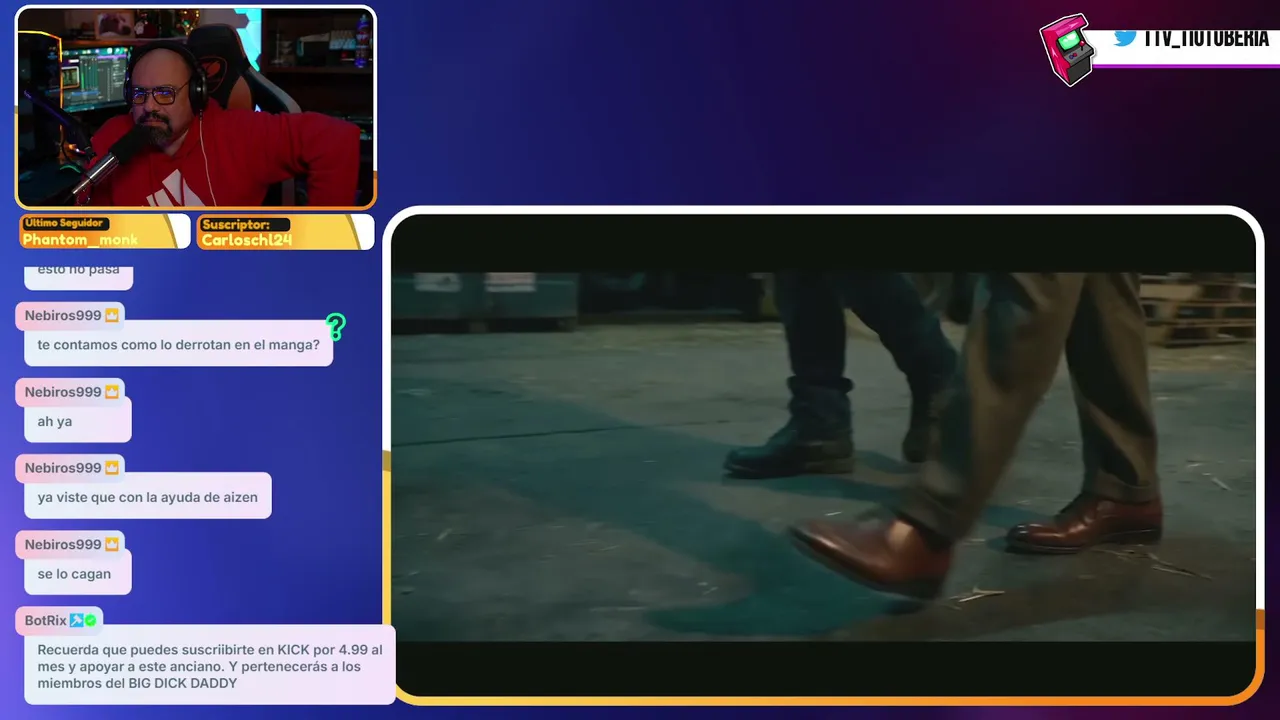This screenshot has height=720, width=1280.
Task: Click the main video player showing walking feet
Action: pos(823,456)
